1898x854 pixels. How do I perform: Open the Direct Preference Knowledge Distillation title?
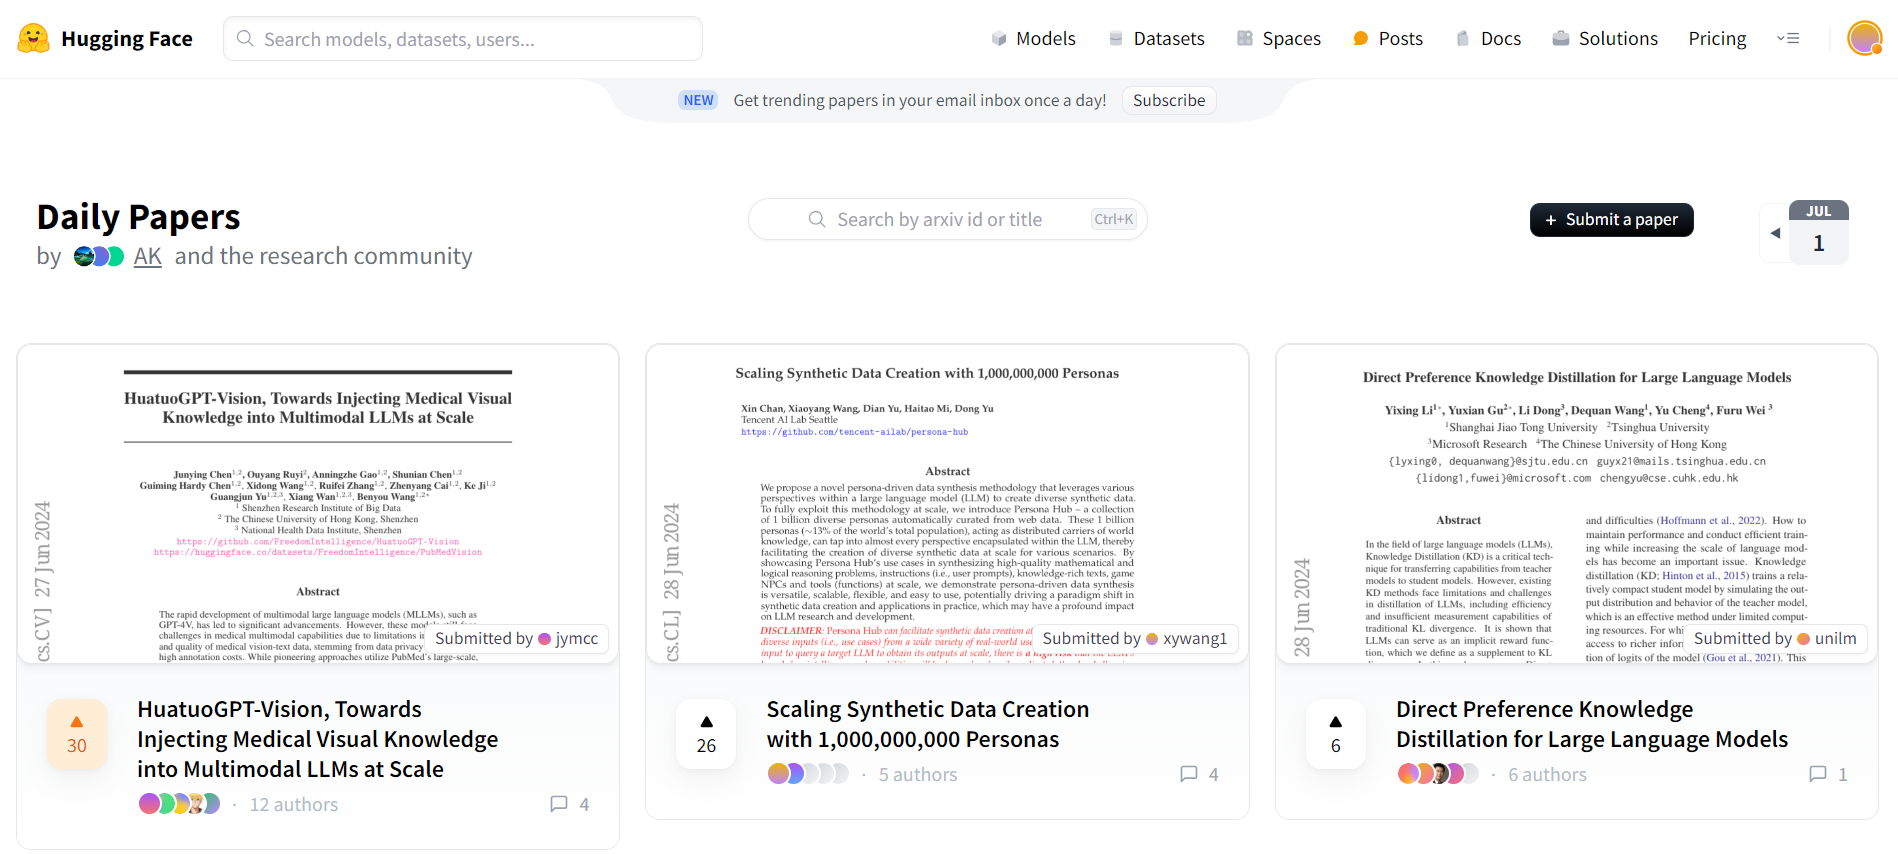[1591, 724]
